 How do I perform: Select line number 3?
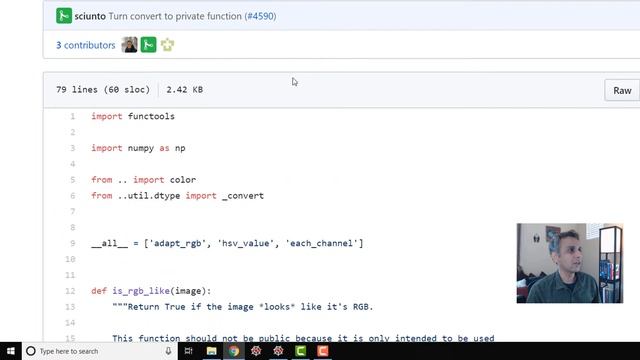click(x=72, y=148)
